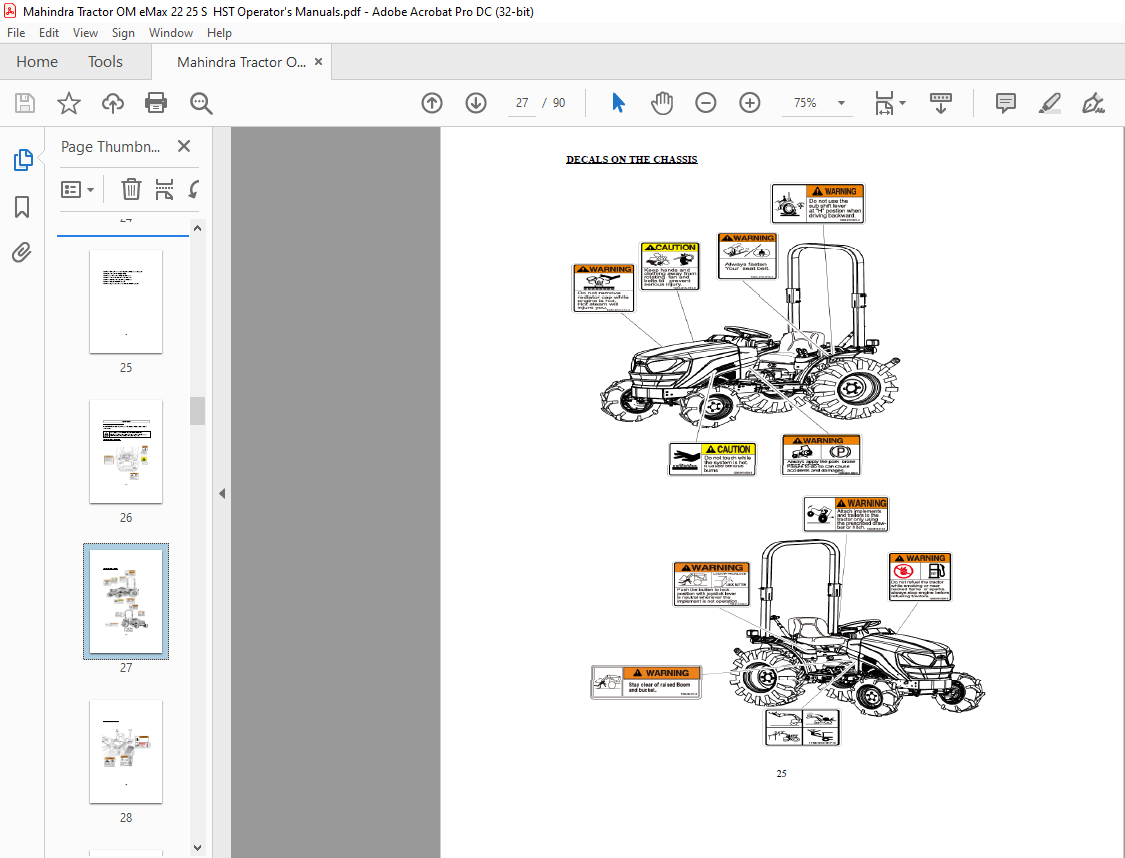Screen dimensions: 1125x858
Task: Click the page extract/insert icon in thumbnails
Action: (164, 189)
